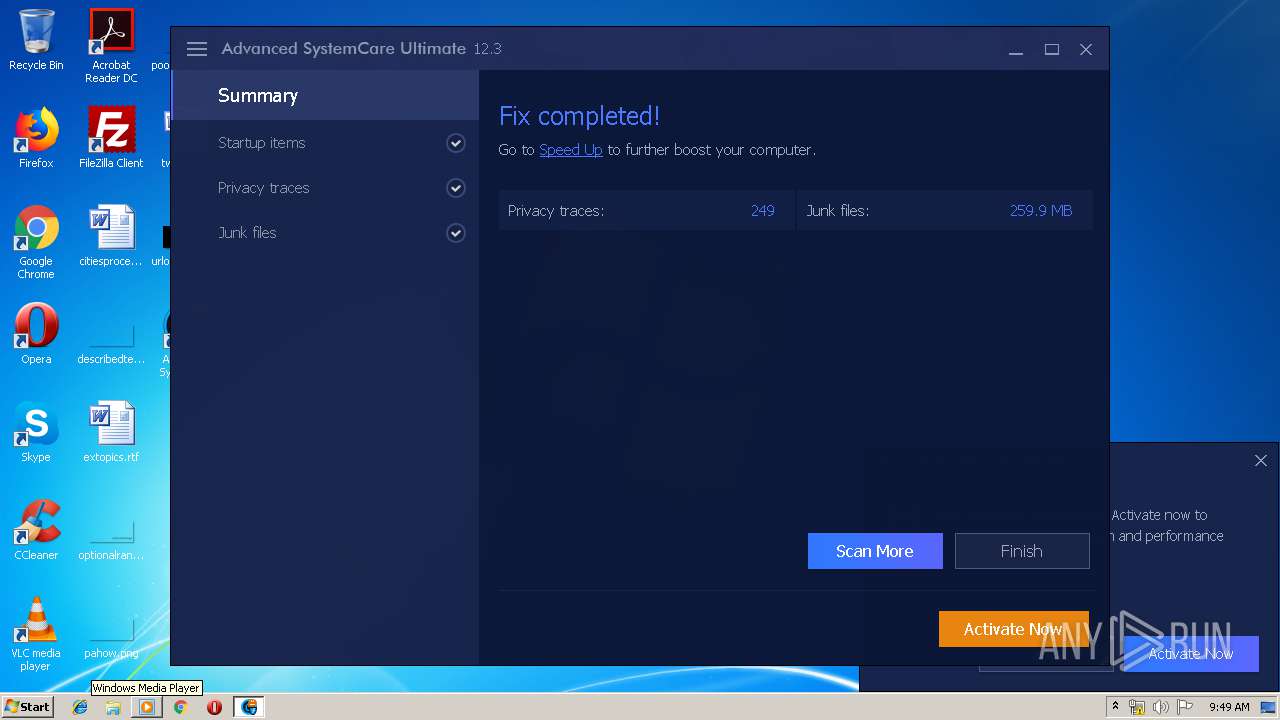Close the Advanced SystemCare window

tap(1086, 49)
